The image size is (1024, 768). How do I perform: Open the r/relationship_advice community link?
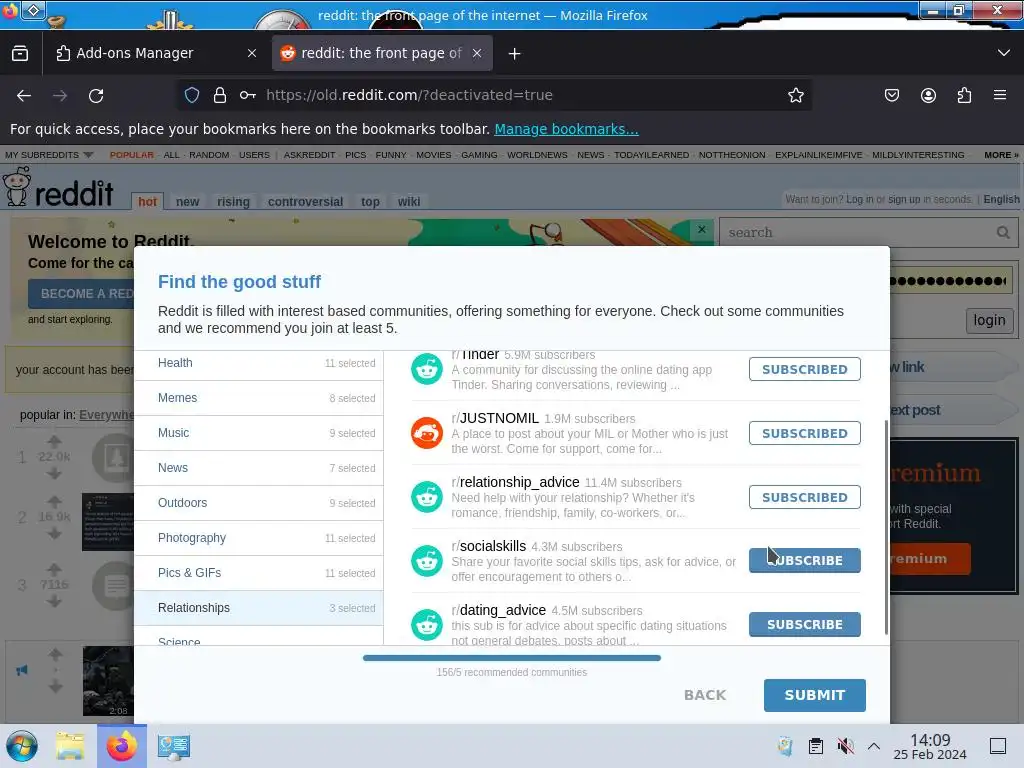click(x=515, y=482)
